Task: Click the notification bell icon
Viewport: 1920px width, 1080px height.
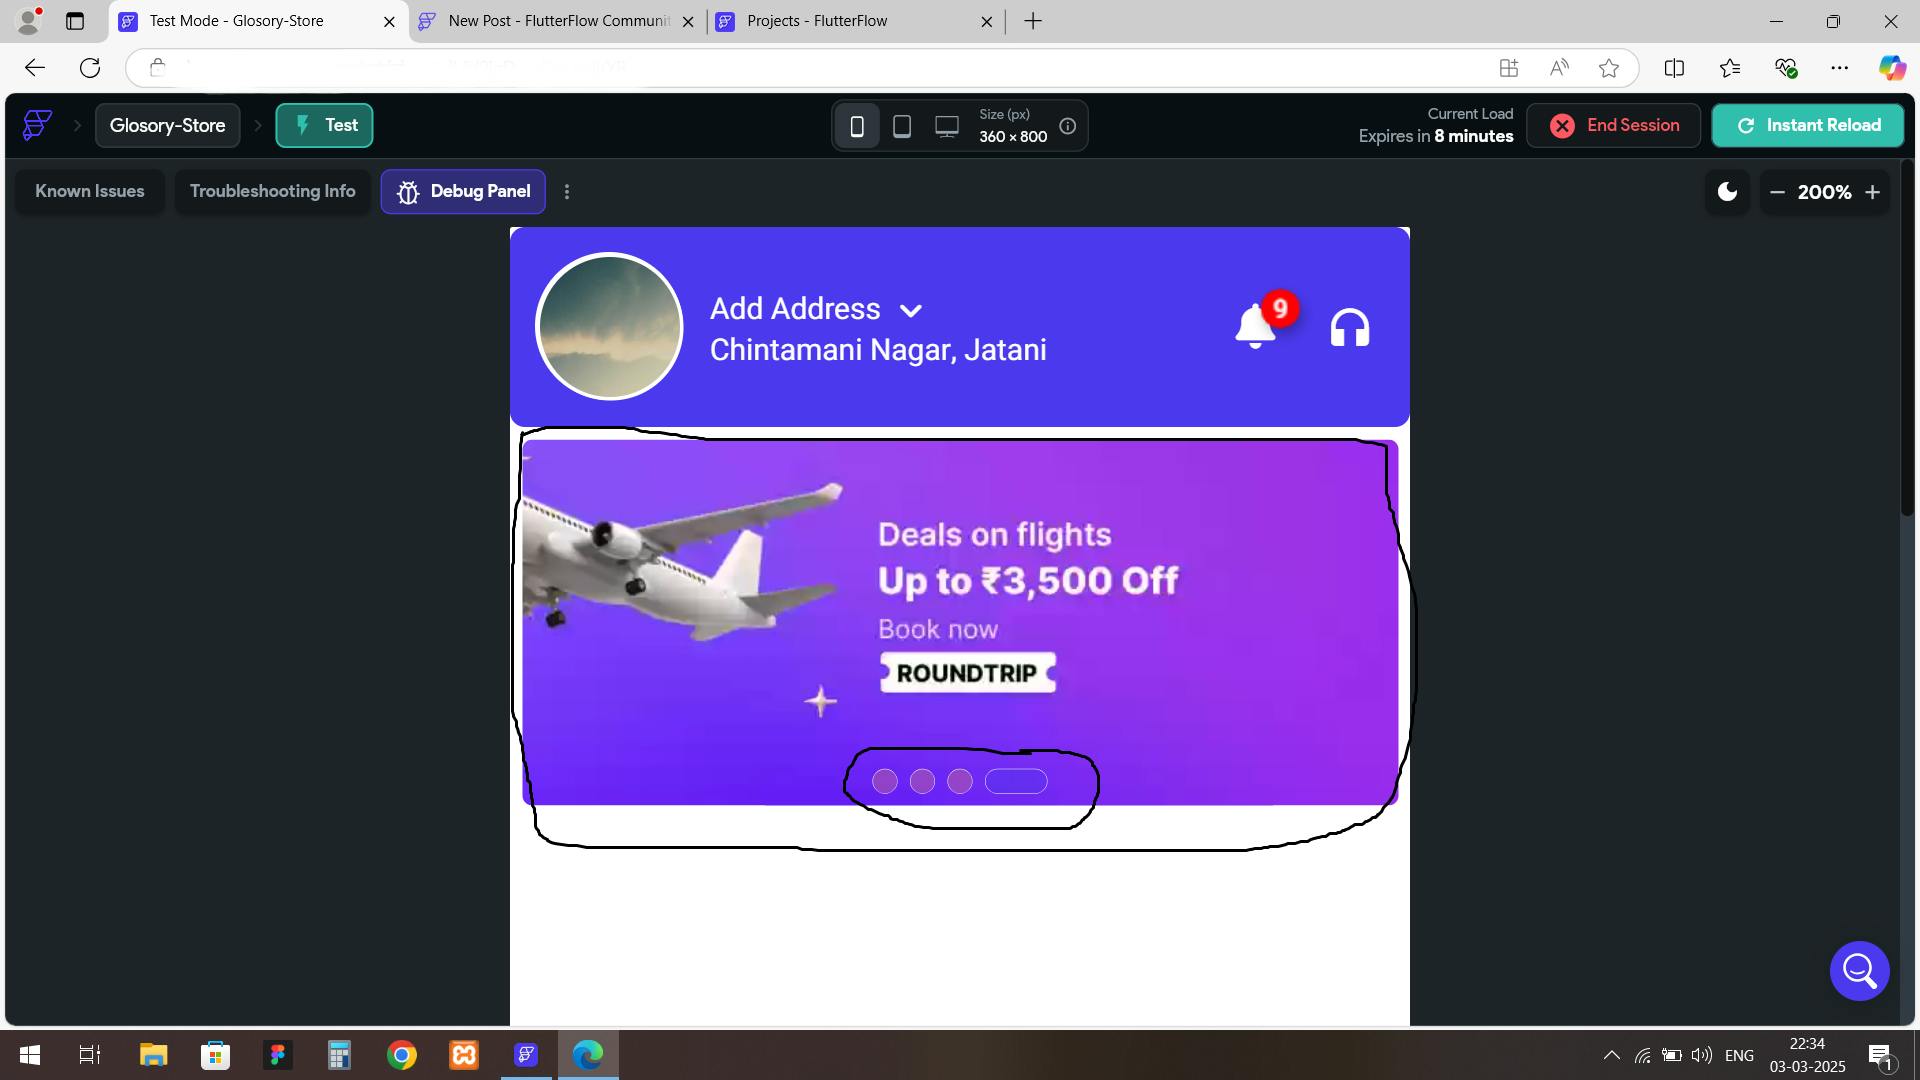Action: [1255, 327]
